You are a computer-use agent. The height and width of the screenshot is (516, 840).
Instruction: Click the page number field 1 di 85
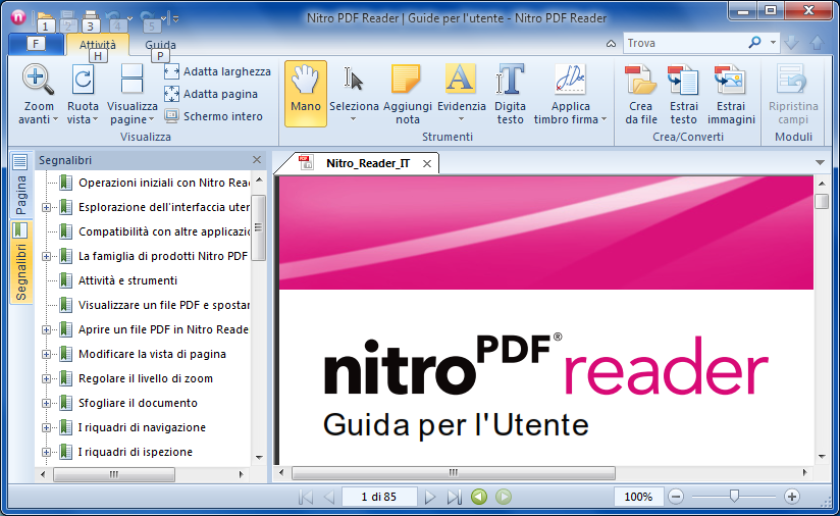(379, 497)
